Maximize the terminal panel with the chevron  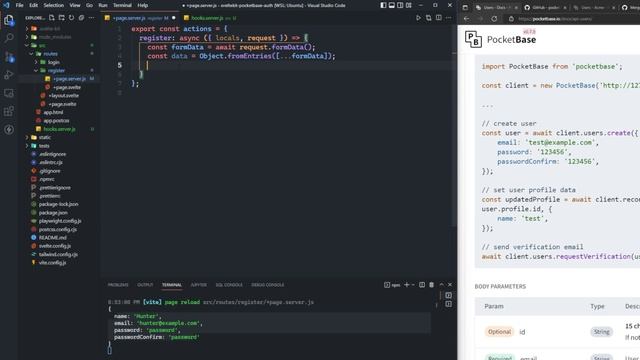(x=441, y=285)
